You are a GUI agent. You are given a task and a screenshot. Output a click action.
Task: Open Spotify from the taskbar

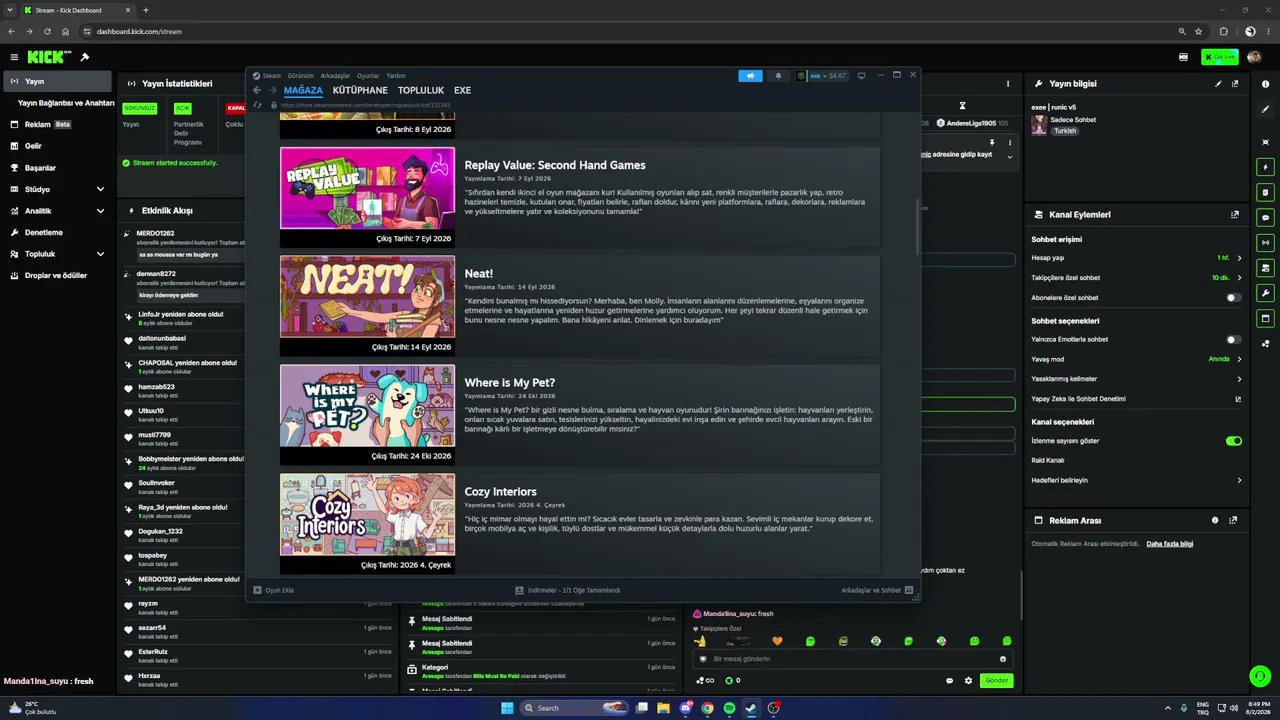click(729, 708)
